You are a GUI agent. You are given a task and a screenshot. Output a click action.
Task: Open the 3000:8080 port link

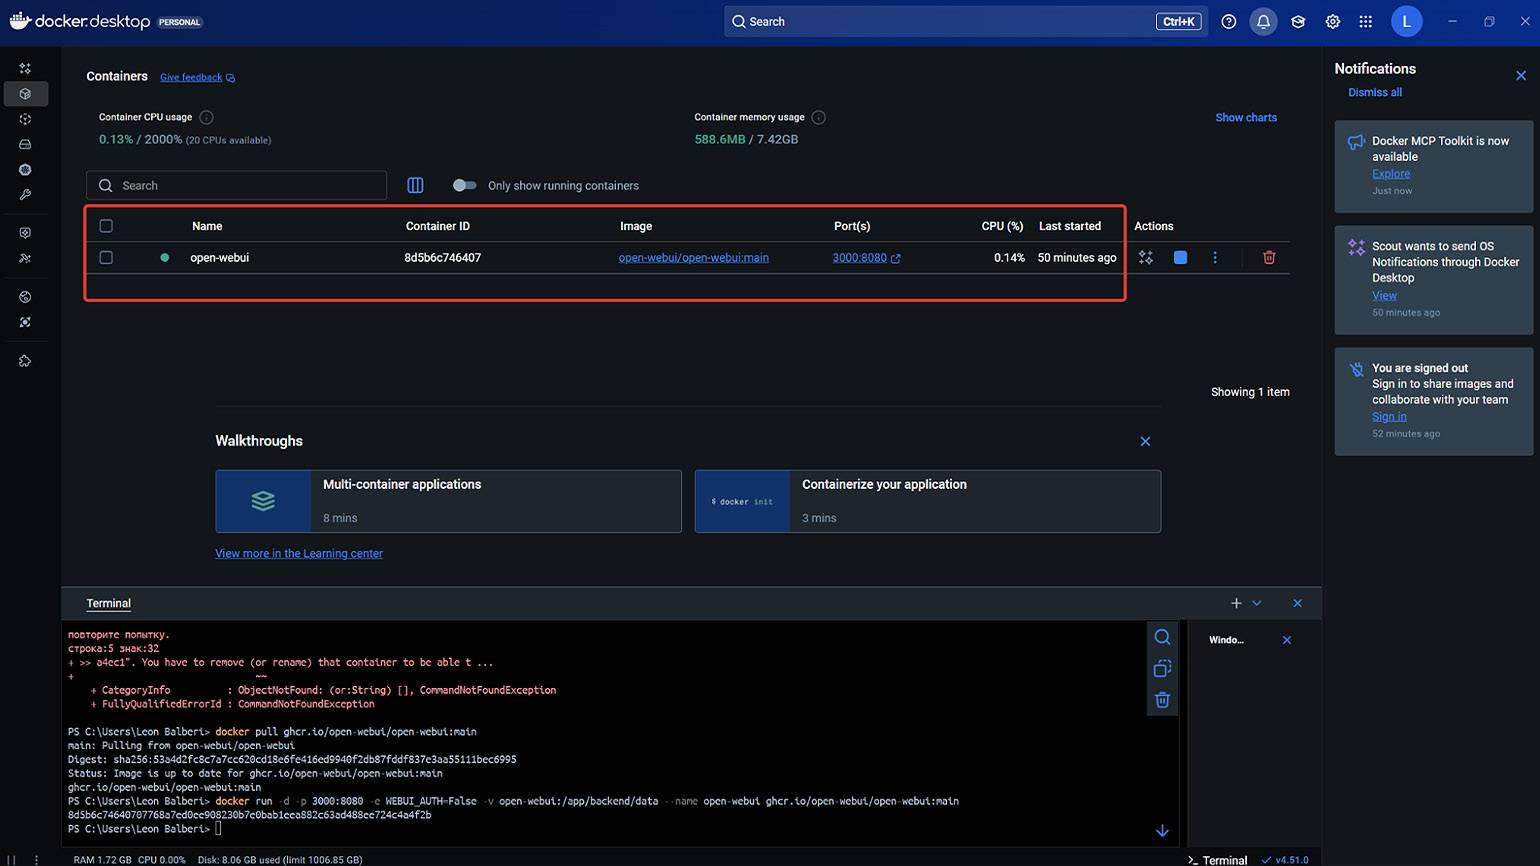click(x=859, y=258)
